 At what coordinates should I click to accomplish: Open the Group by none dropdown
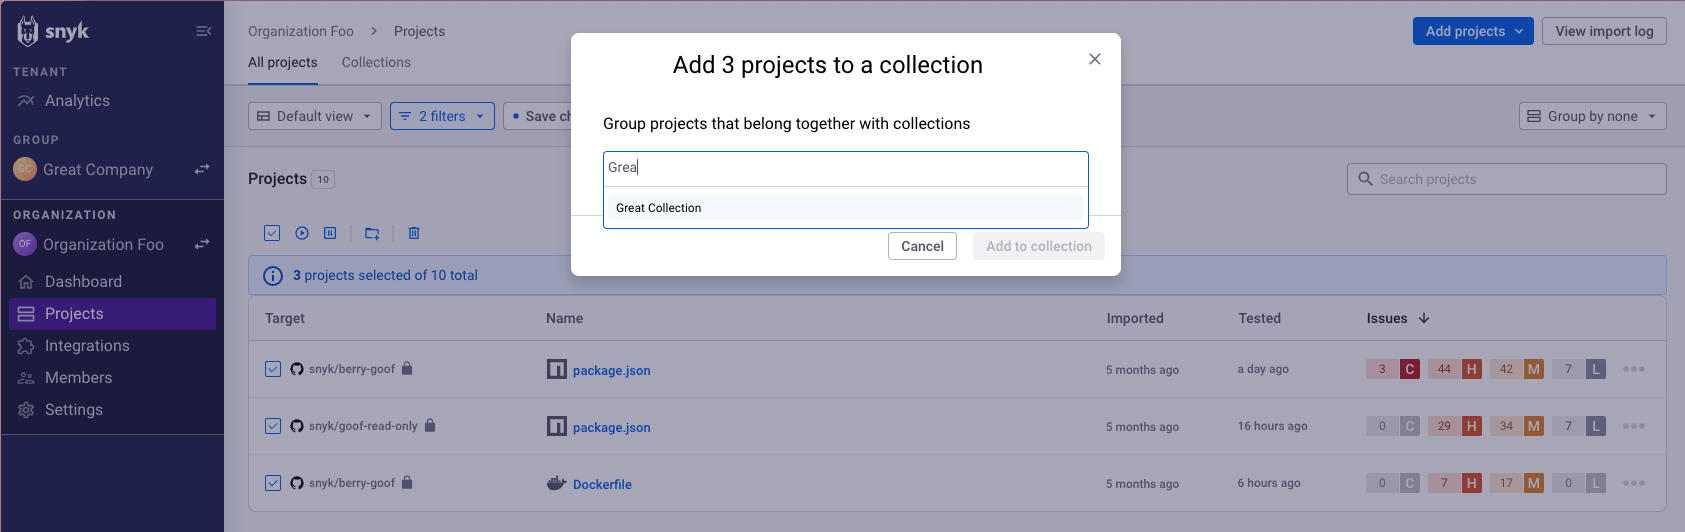coord(1592,116)
